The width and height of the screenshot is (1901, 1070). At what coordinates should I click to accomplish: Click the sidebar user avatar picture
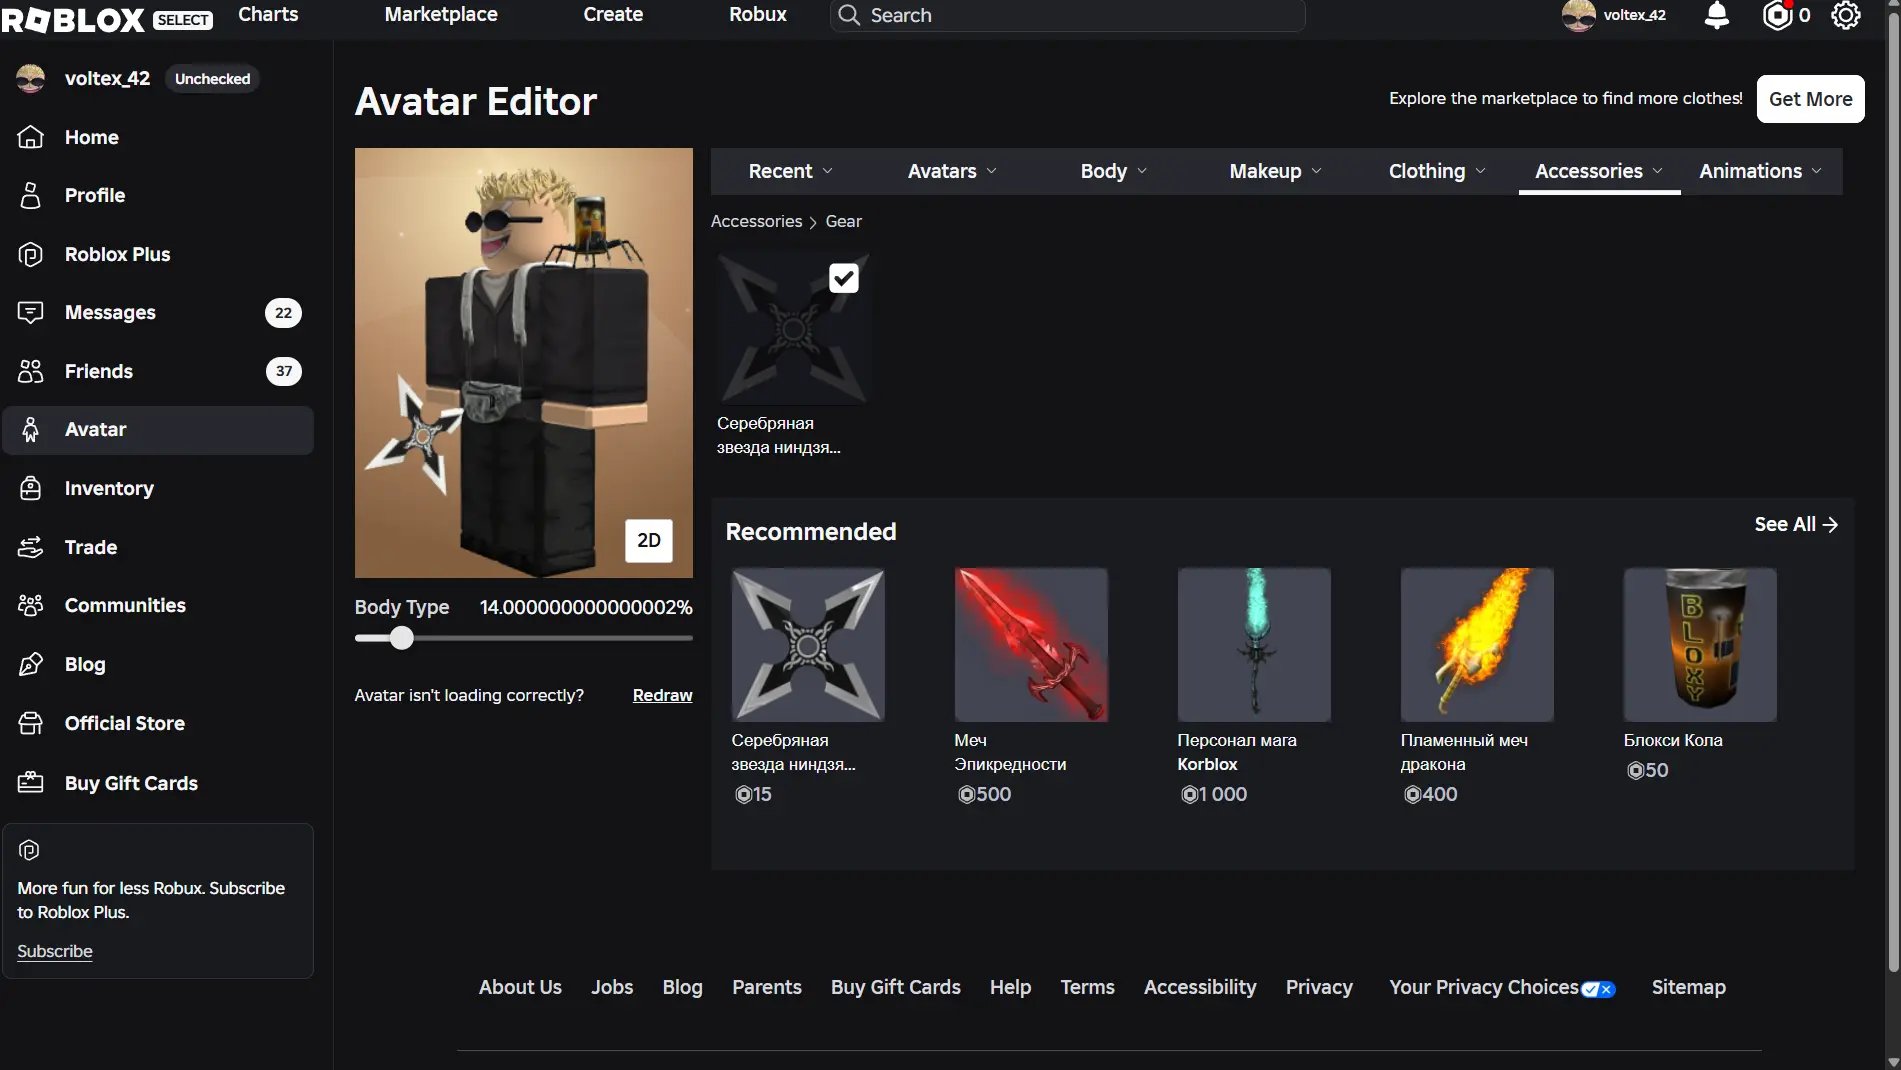tap(31, 78)
